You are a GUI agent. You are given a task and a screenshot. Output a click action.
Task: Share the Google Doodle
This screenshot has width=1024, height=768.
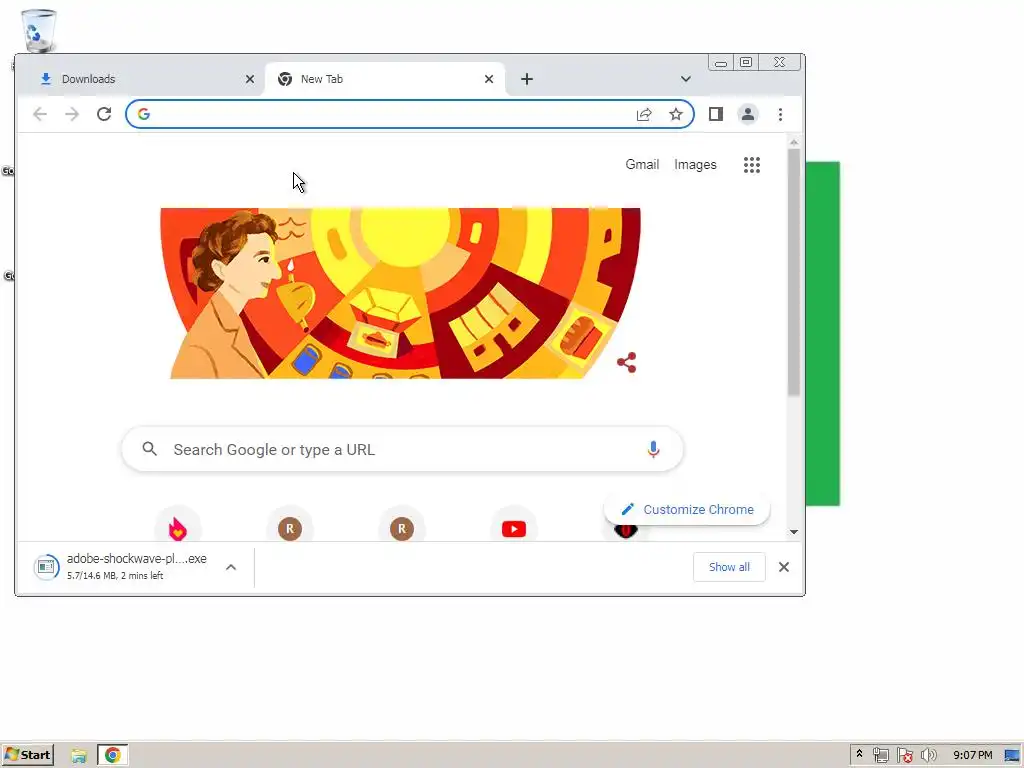pos(626,362)
